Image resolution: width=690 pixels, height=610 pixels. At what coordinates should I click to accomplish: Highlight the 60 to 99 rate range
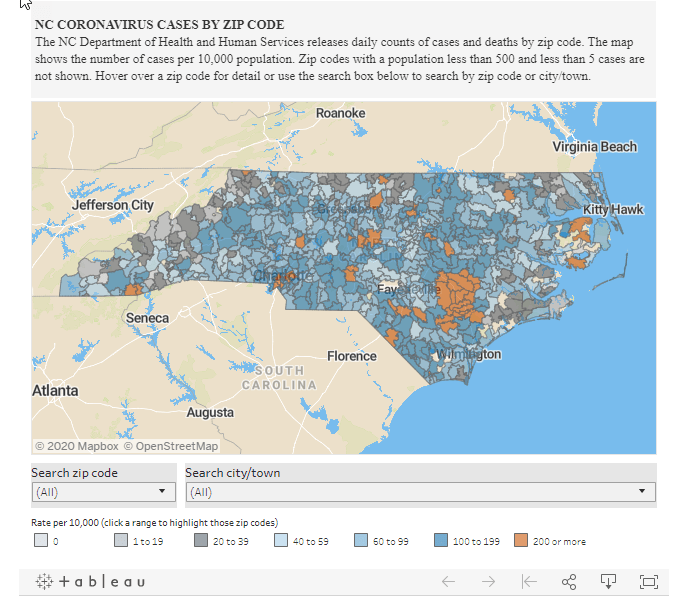tap(361, 541)
